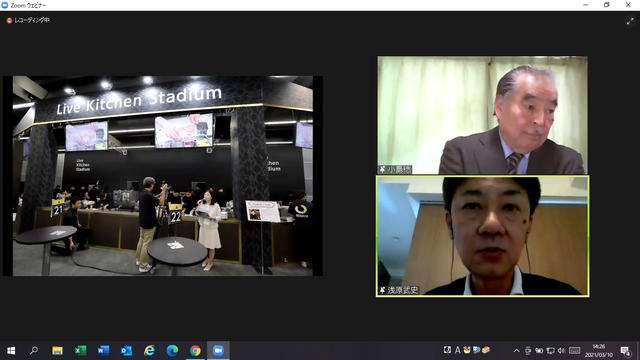
Task: Select the video tile of 浅原武史
Action: pos(482,236)
